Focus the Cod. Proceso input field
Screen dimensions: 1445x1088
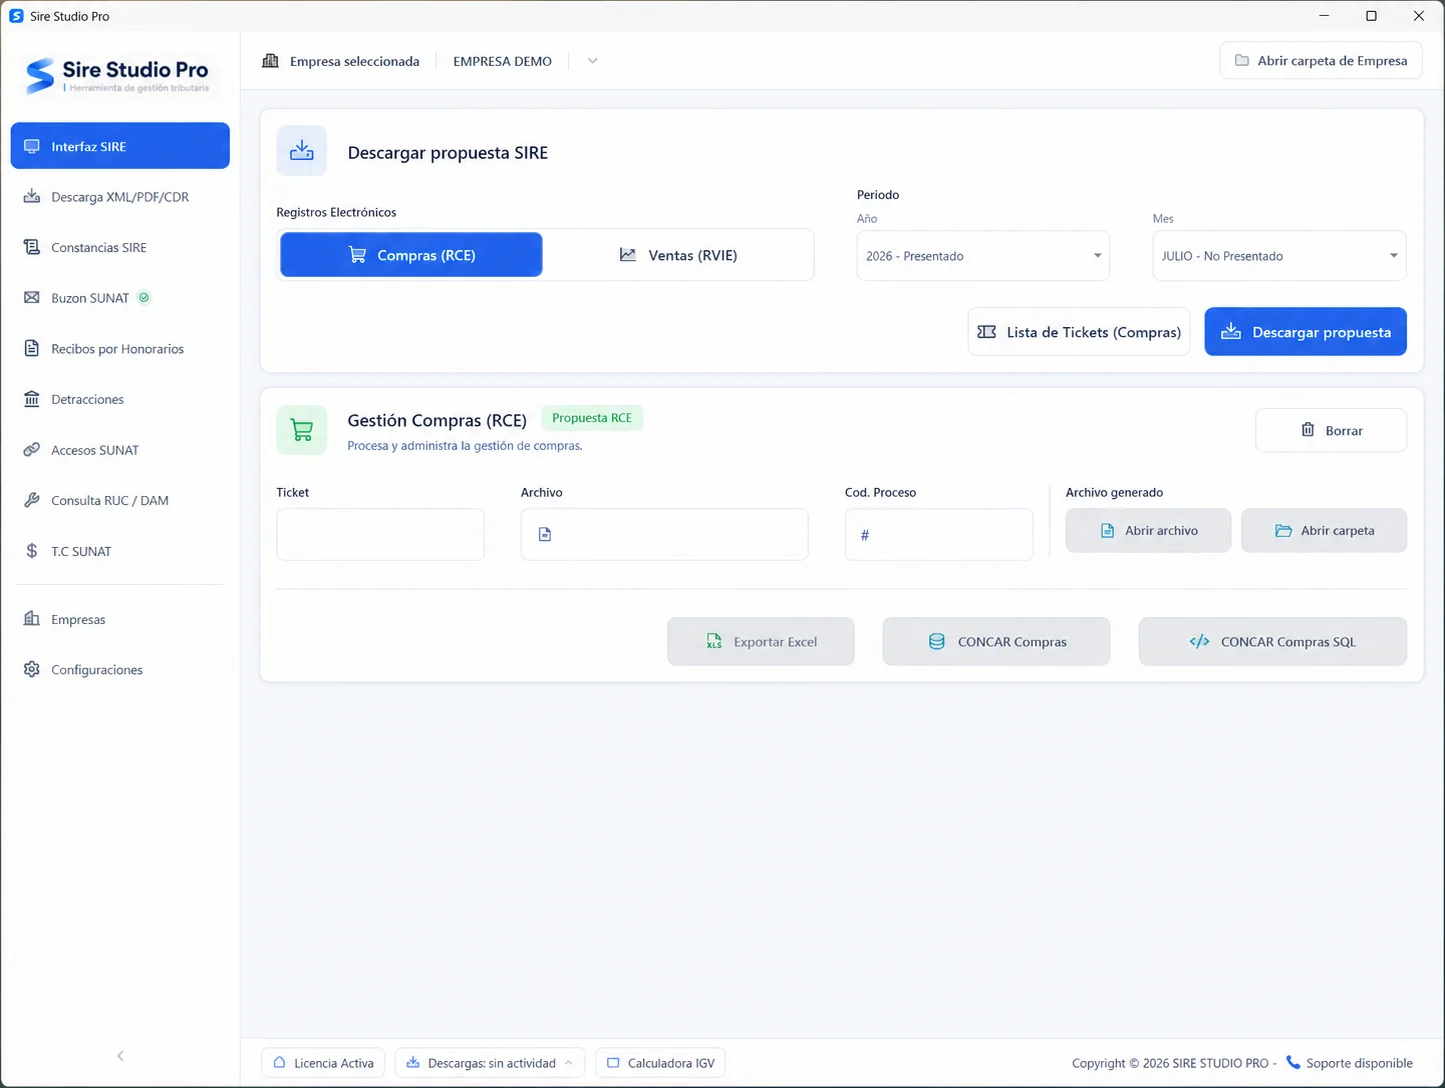[x=939, y=534]
